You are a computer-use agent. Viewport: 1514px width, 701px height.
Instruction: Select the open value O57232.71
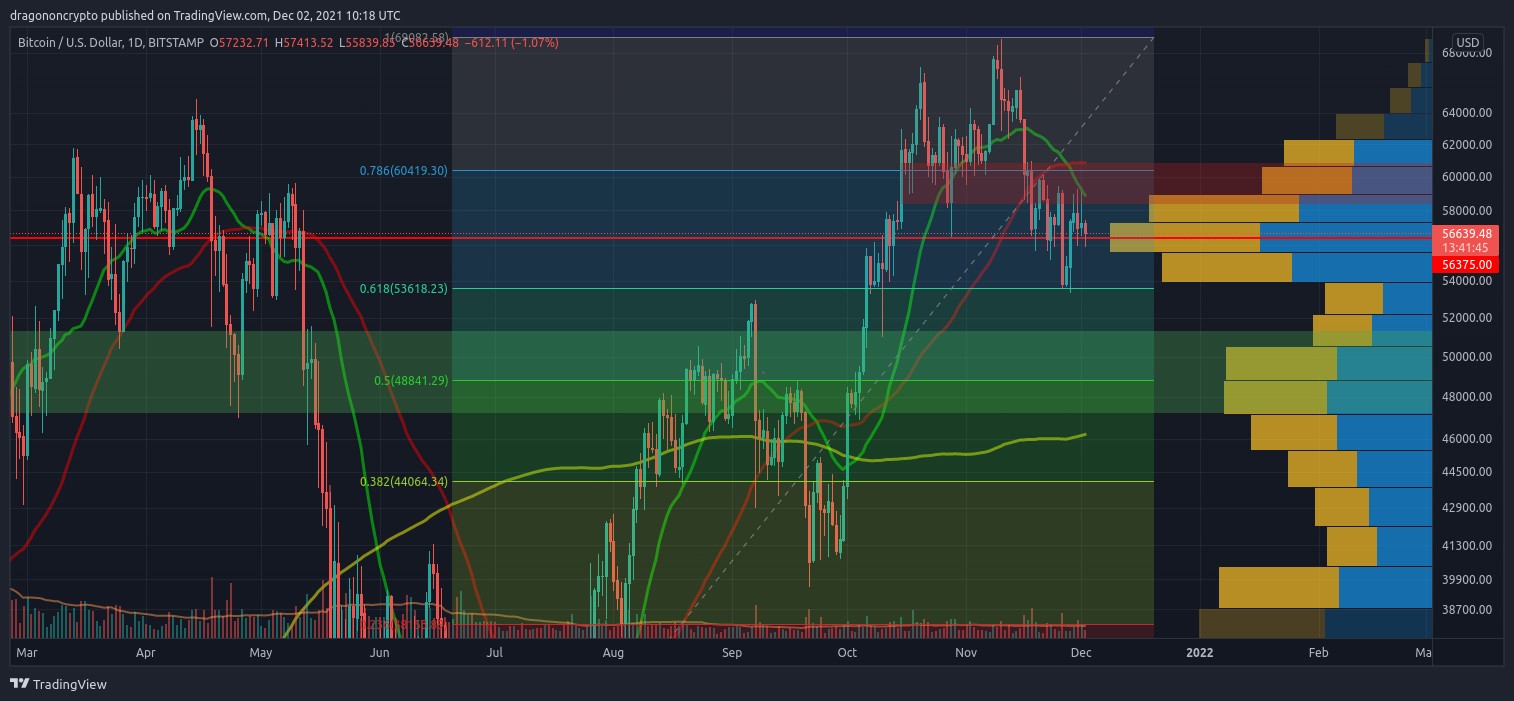240,43
